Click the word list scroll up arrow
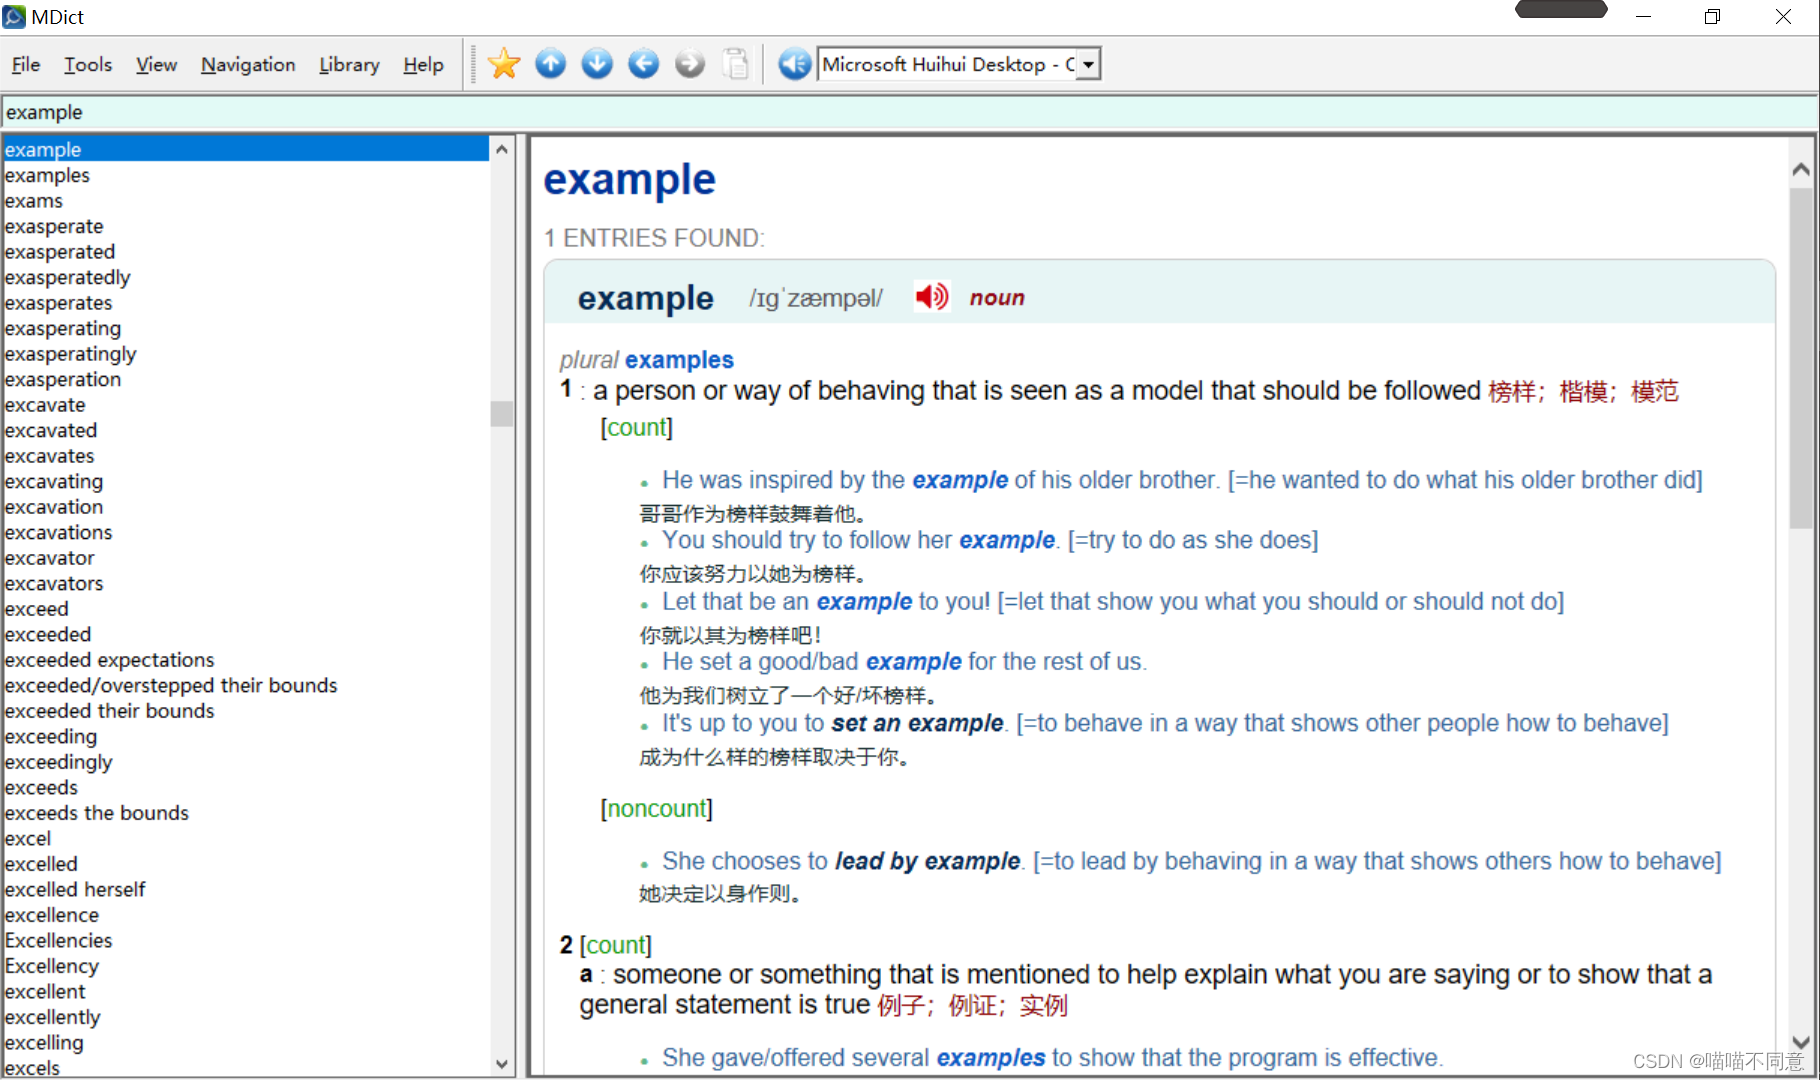The height and width of the screenshot is (1080, 1820). [502, 149]
